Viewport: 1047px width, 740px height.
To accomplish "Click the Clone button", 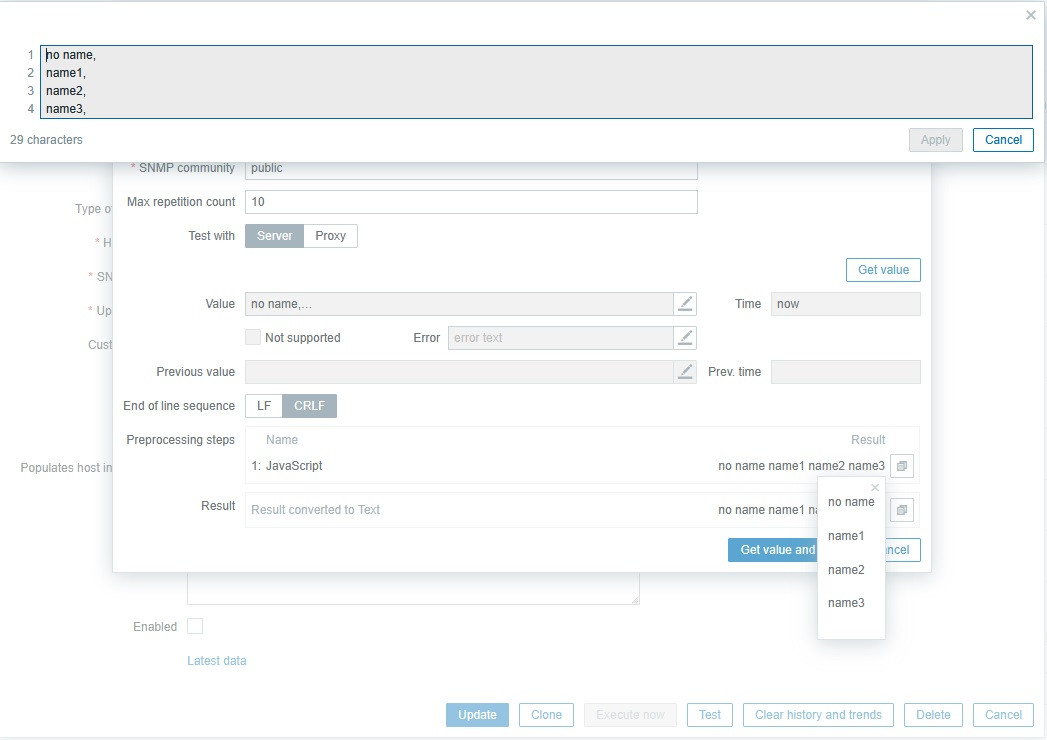I will [546, 715].
